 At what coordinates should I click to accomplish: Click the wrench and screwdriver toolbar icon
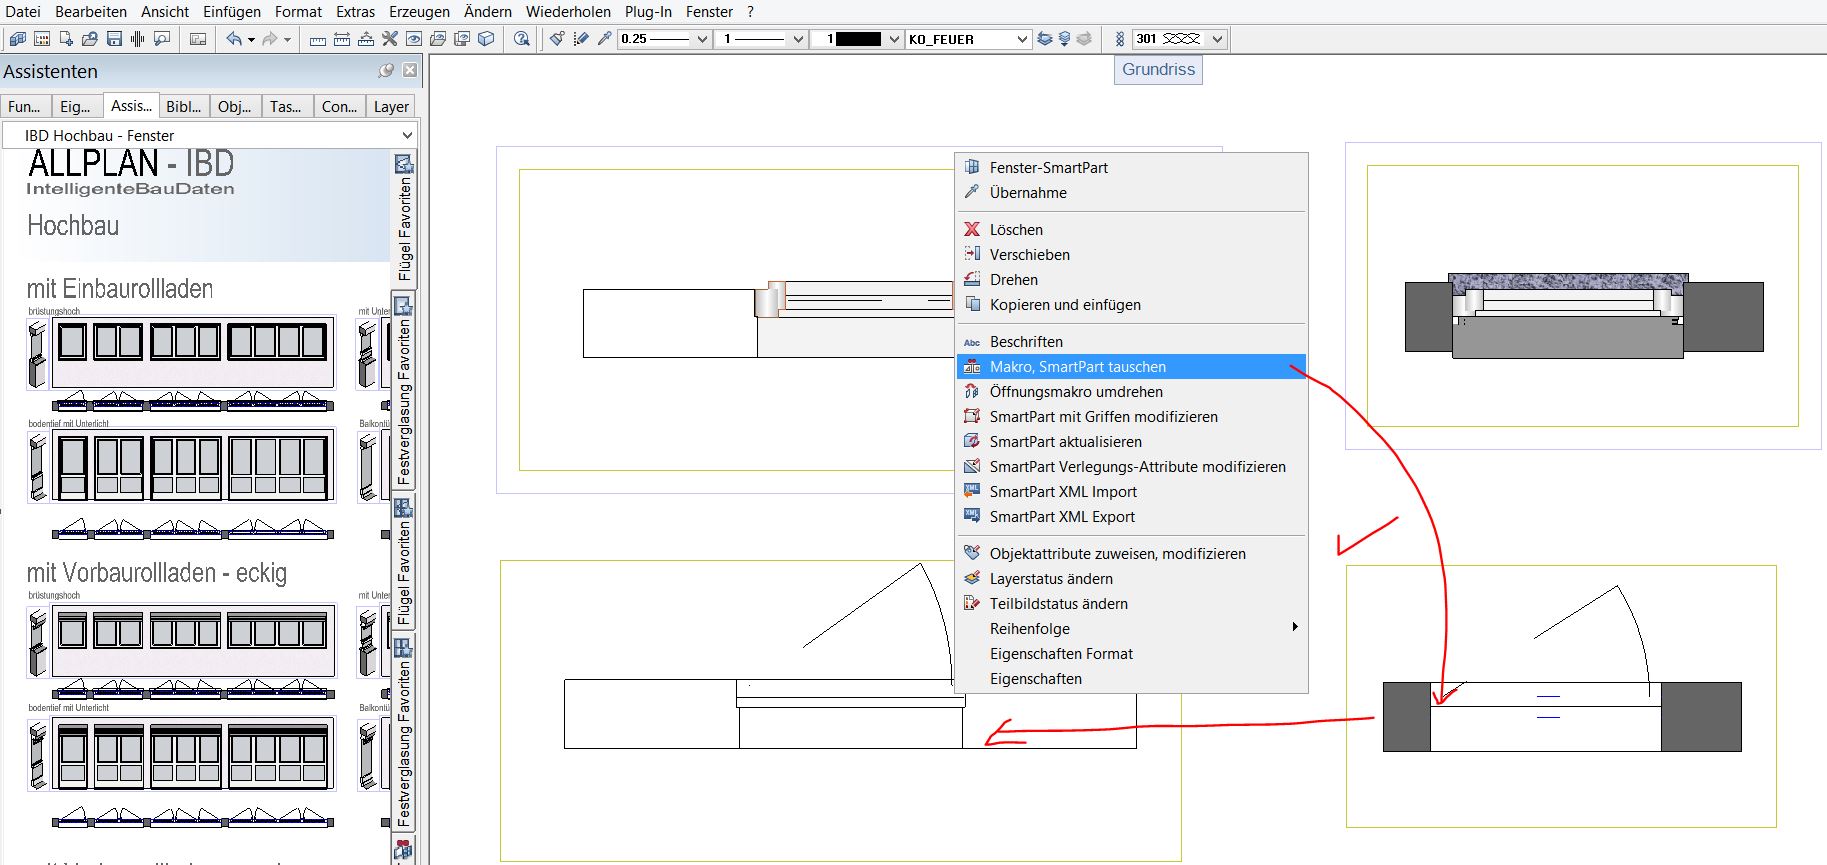click(x=390, y=39)
